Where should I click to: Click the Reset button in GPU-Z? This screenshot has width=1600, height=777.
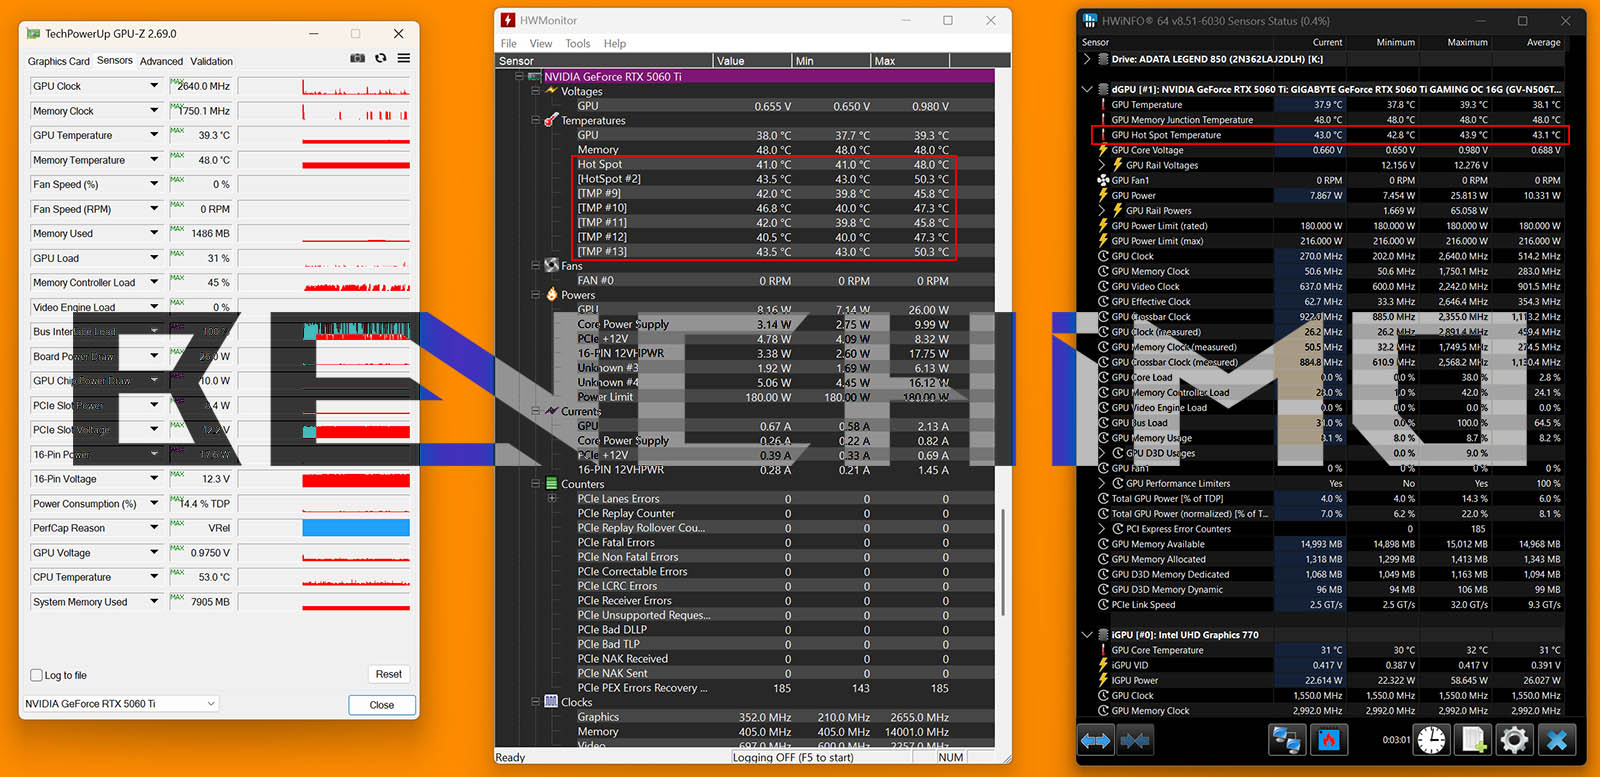click(x=389, y=675)
